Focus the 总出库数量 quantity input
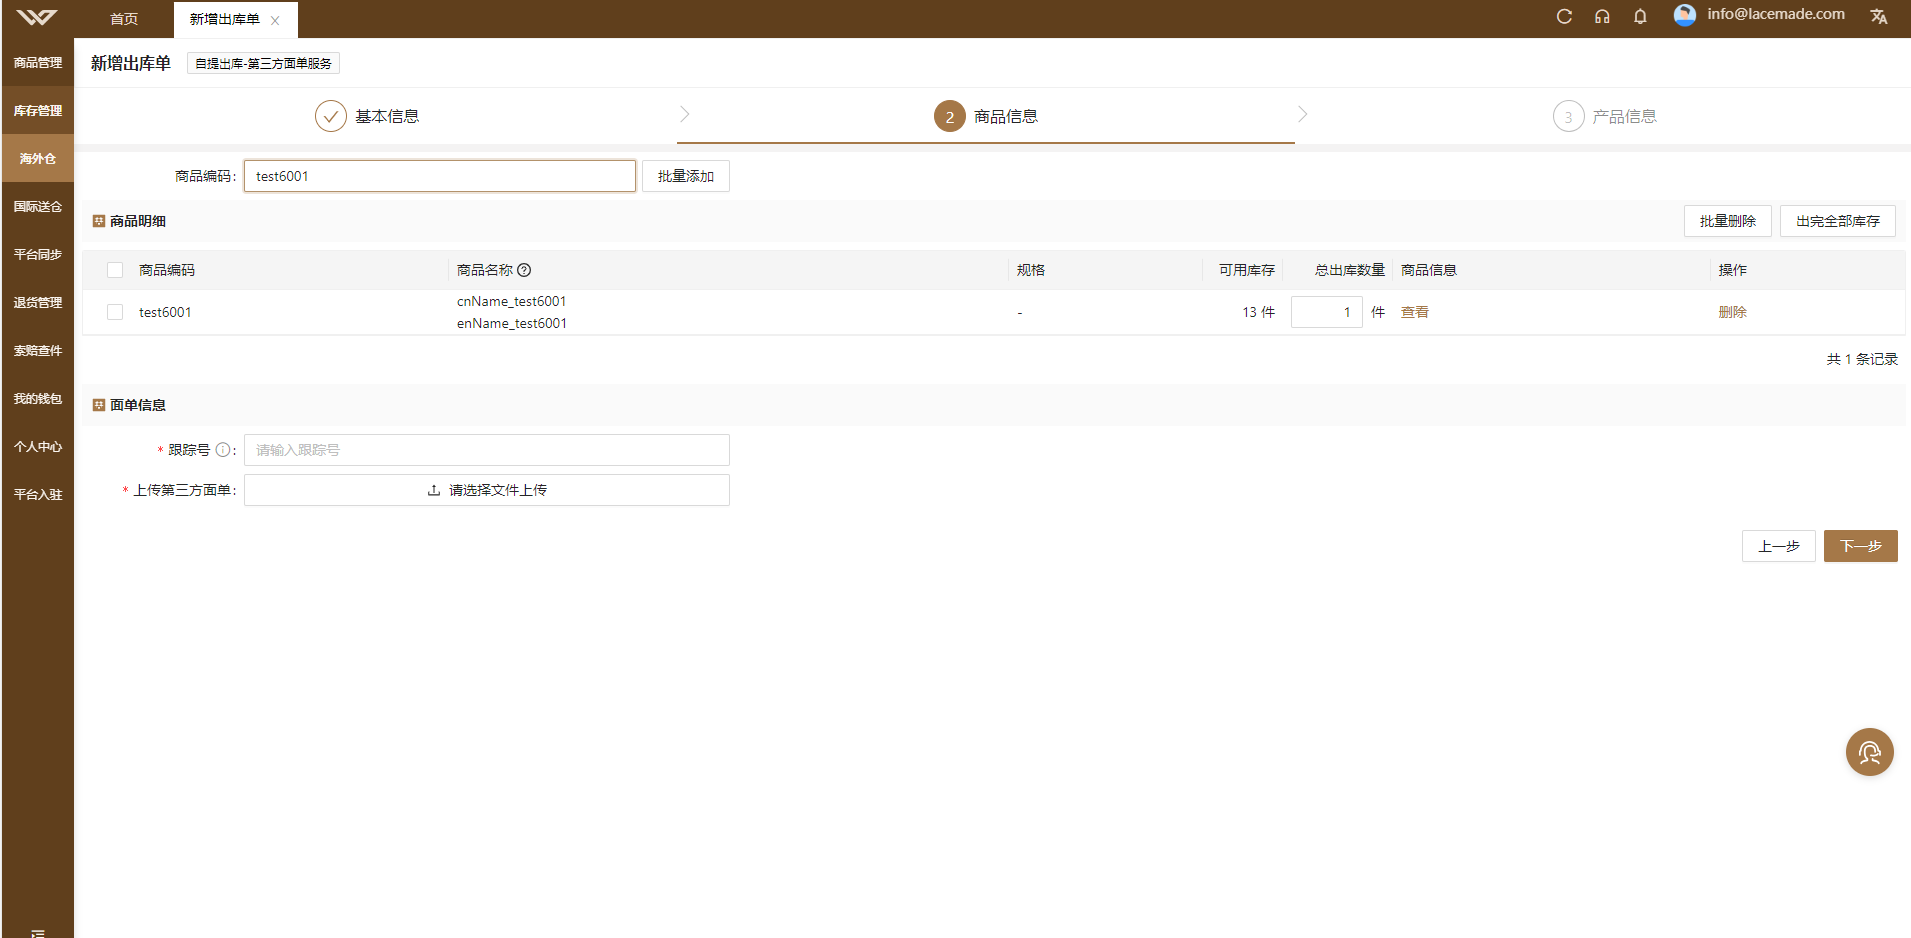The height and width of the screenshot is (938, 1911). click(1327, 312)
